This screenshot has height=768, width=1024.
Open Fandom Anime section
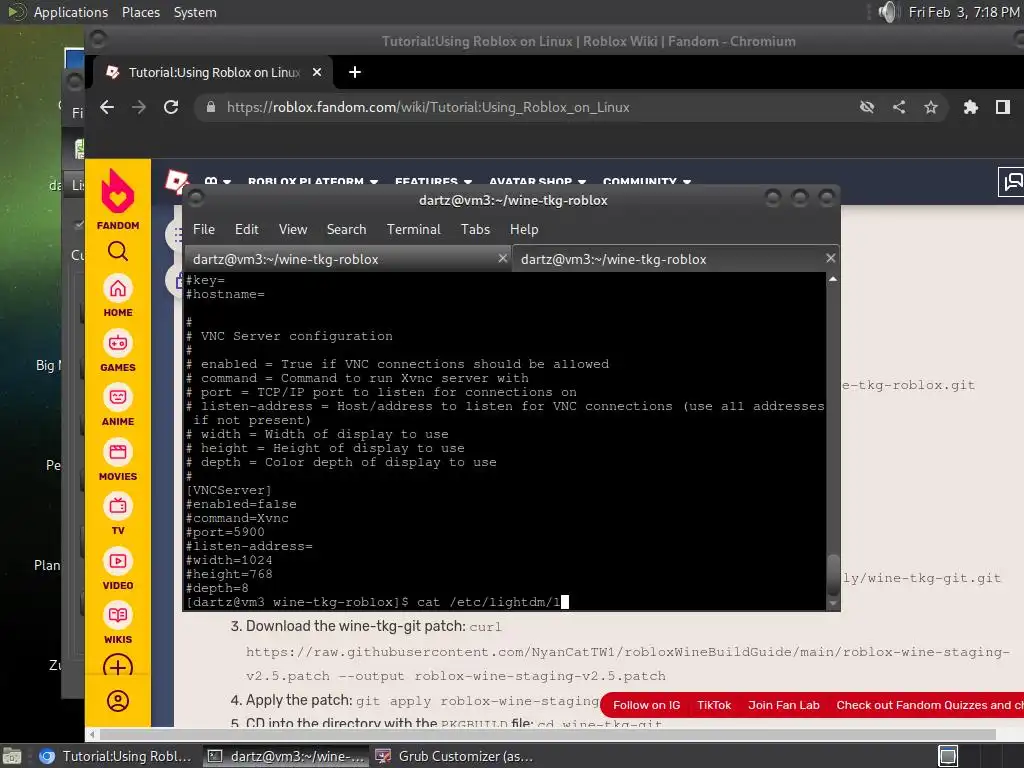[x=118, y=405]
